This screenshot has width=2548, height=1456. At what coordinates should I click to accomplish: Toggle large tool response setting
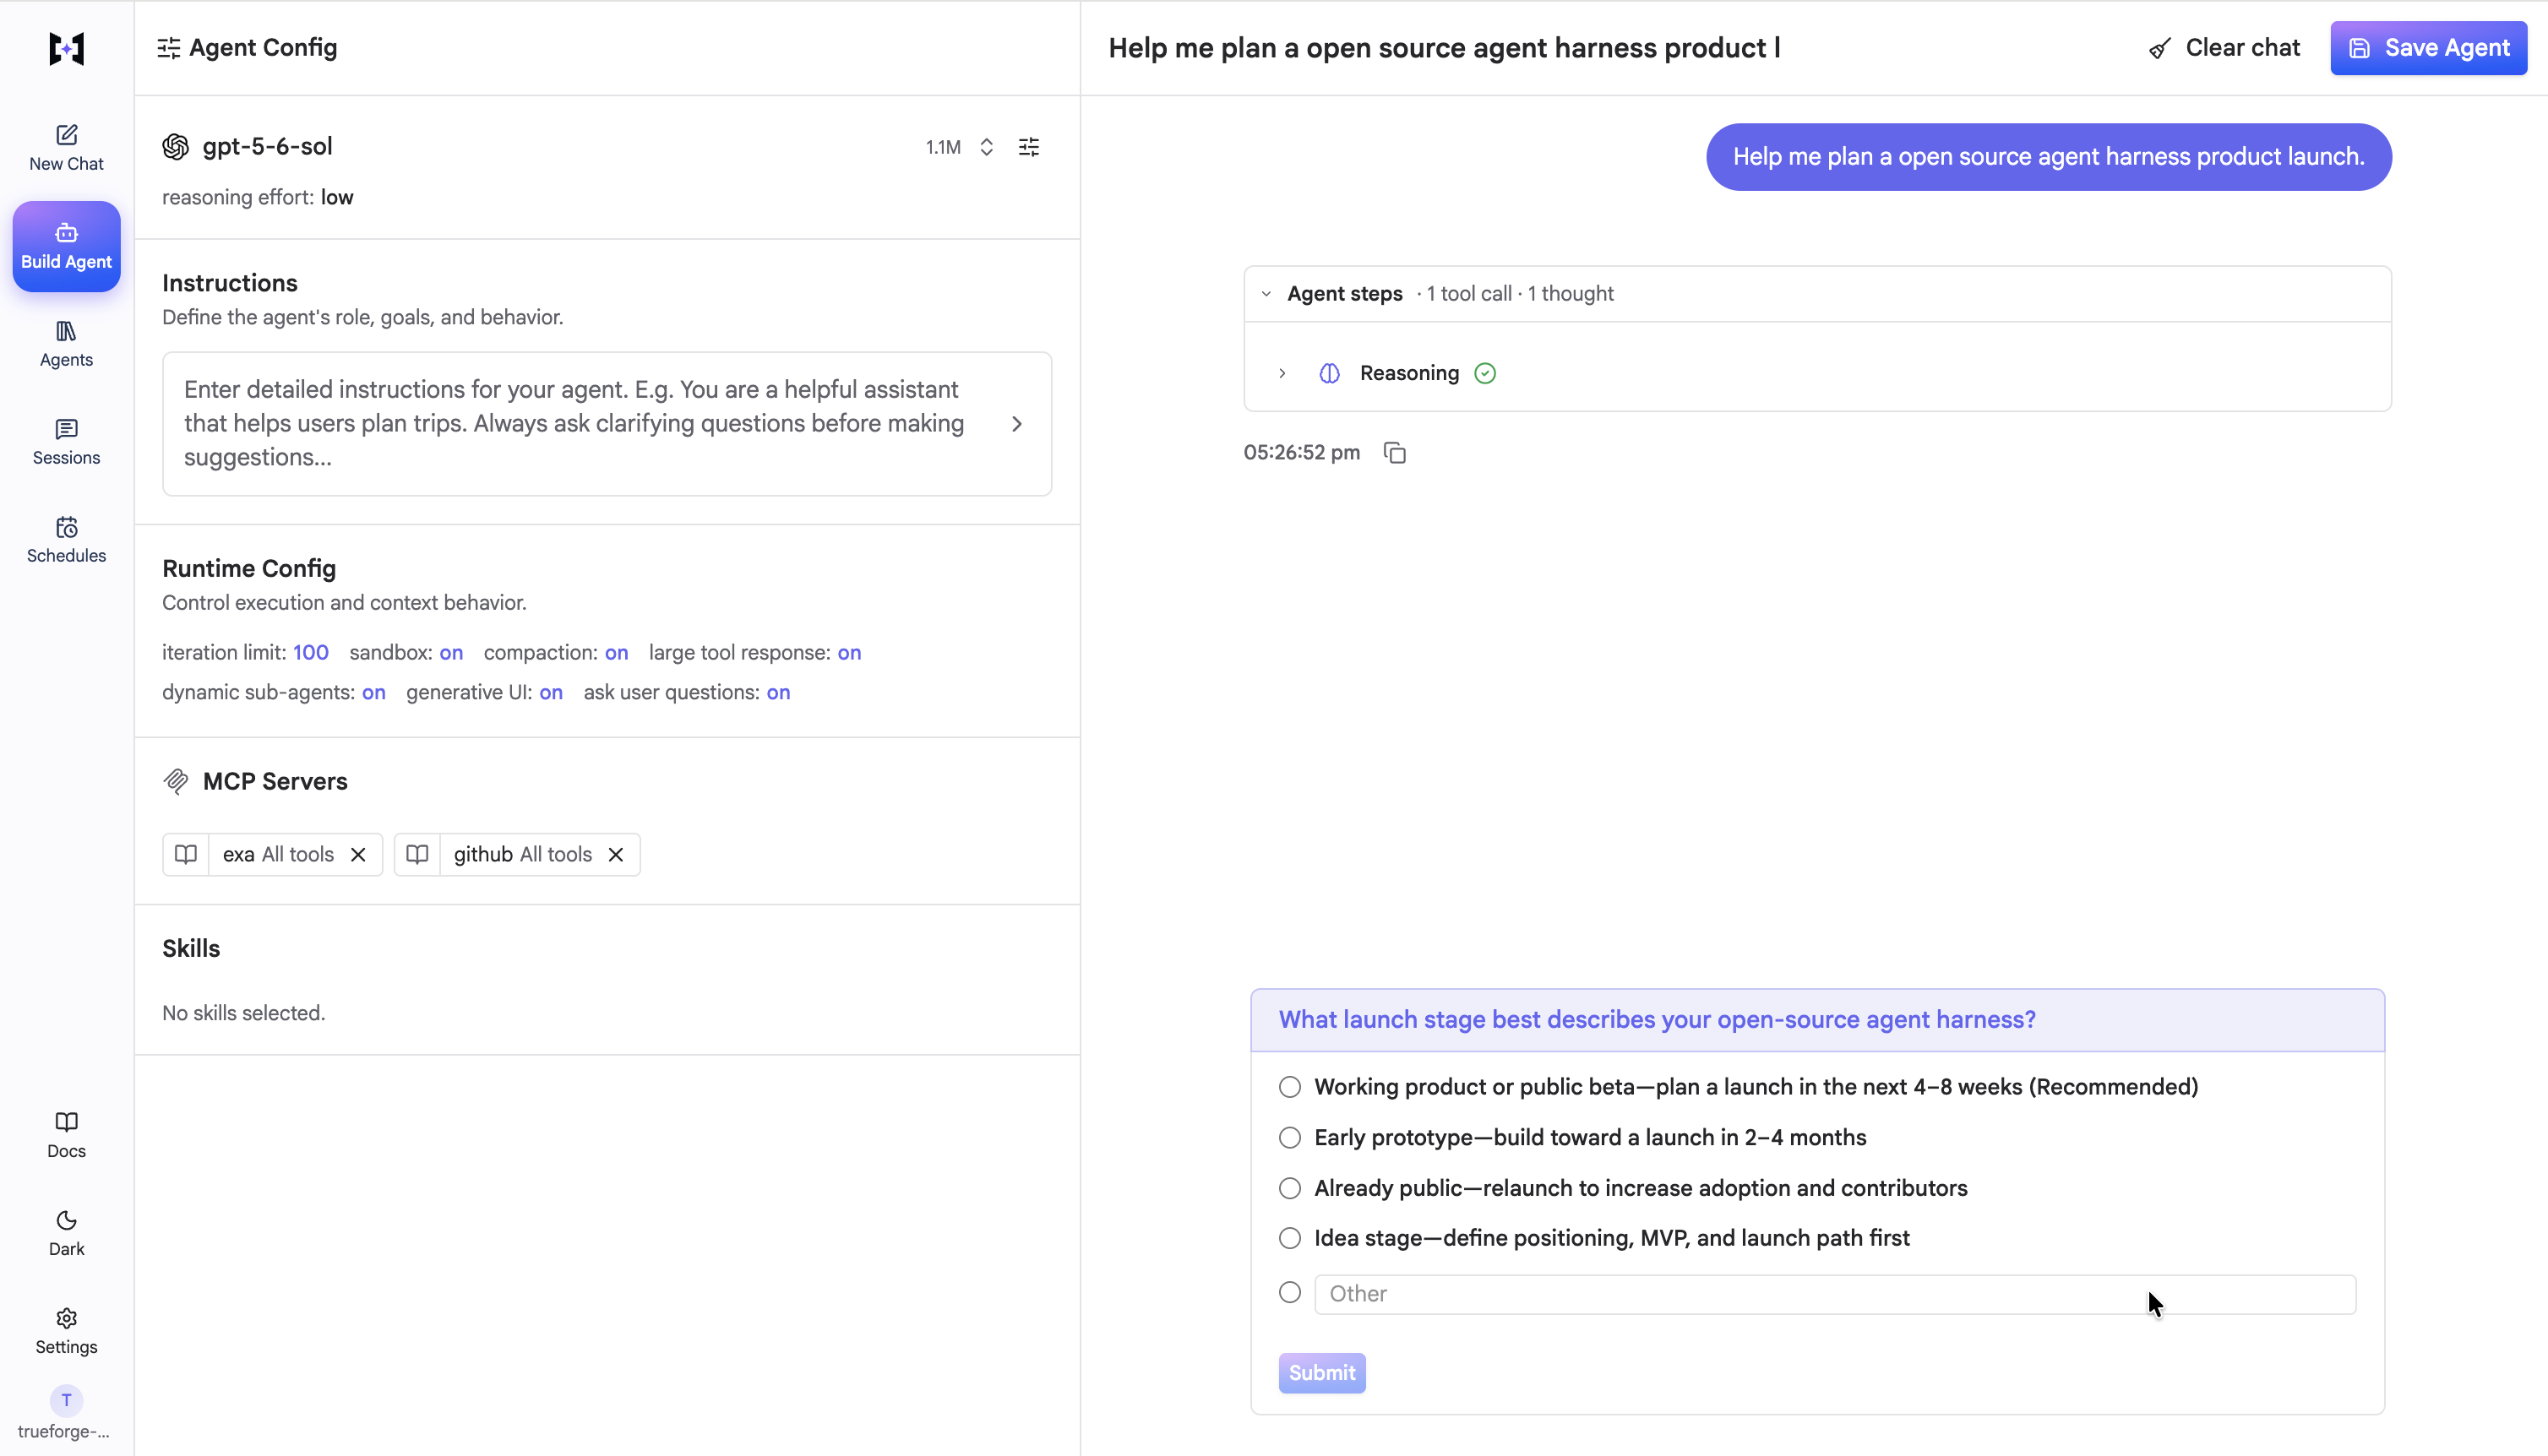(x=849, y=652)
